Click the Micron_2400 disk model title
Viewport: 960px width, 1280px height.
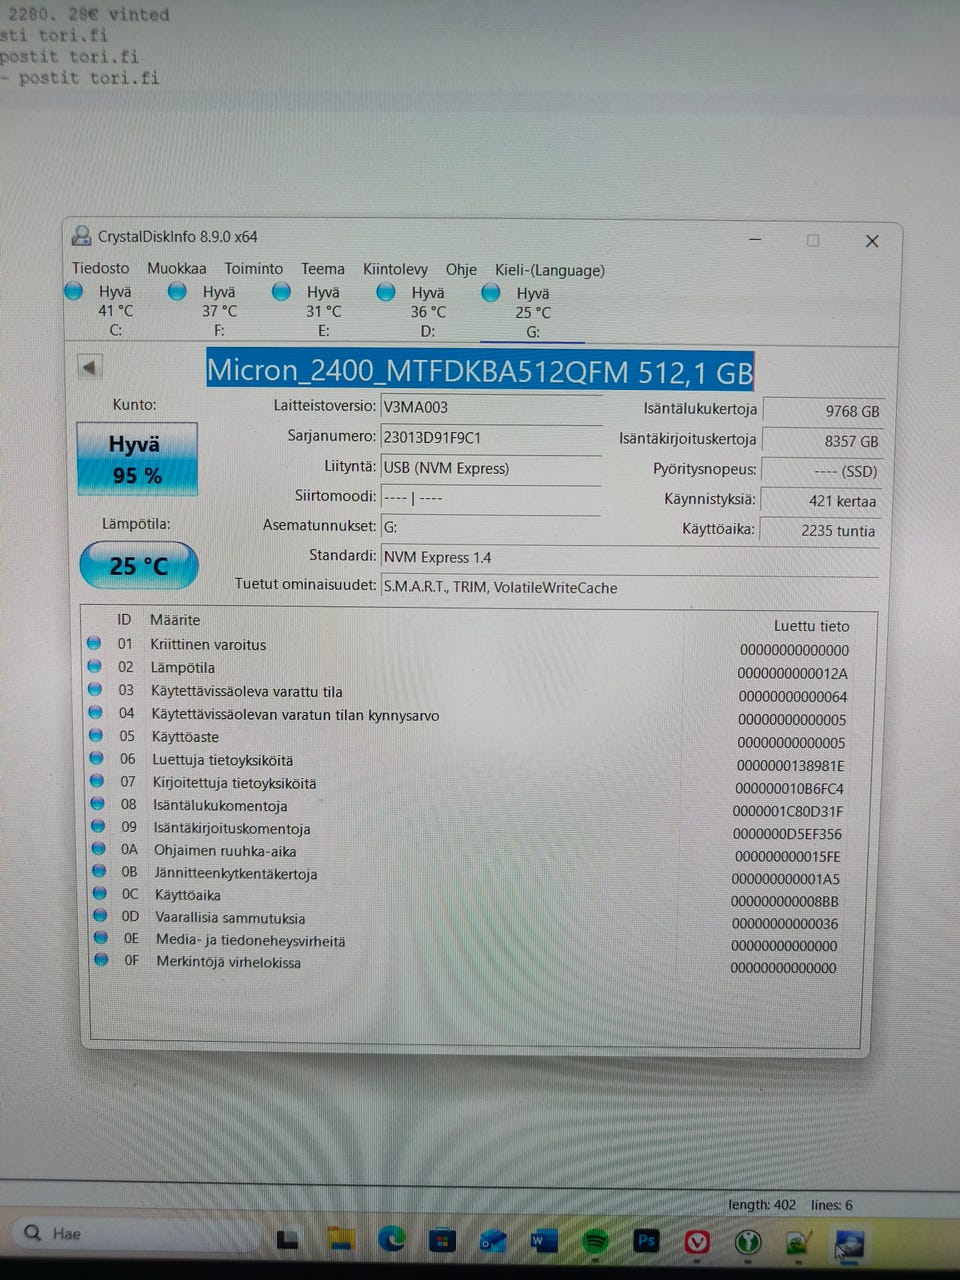(479, 371)
